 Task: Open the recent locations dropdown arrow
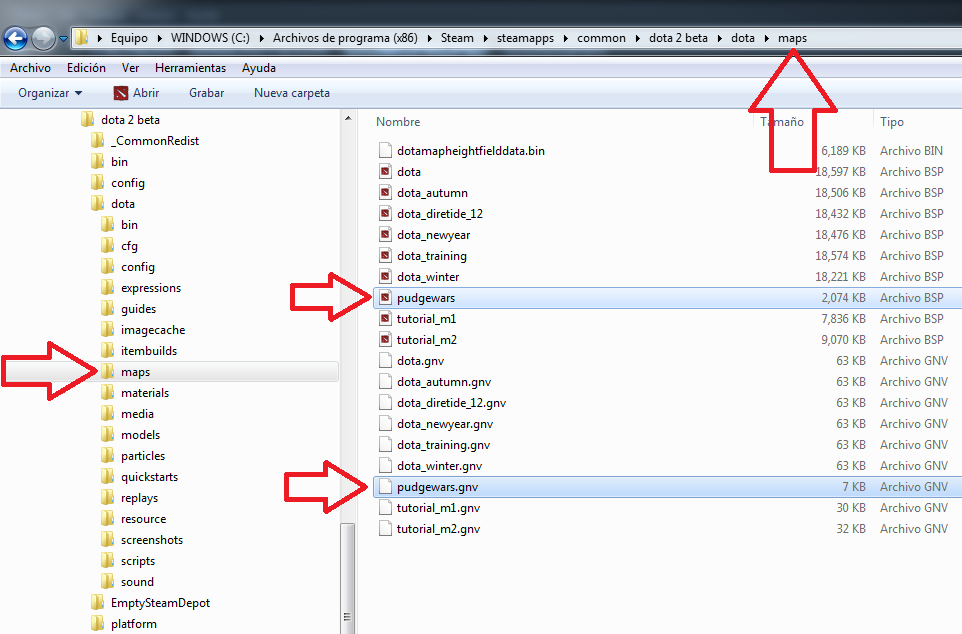pyautogui.click(x=64, y=39)
